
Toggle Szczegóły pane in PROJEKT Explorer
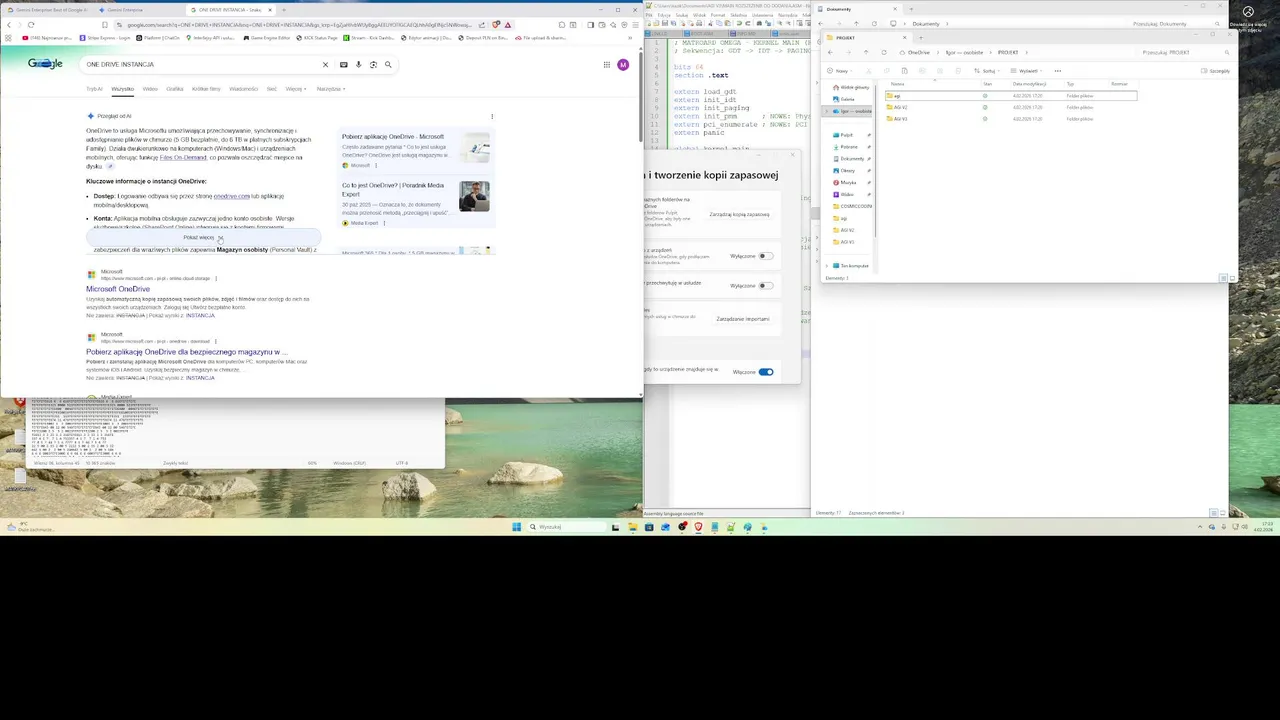point(1217,71)
